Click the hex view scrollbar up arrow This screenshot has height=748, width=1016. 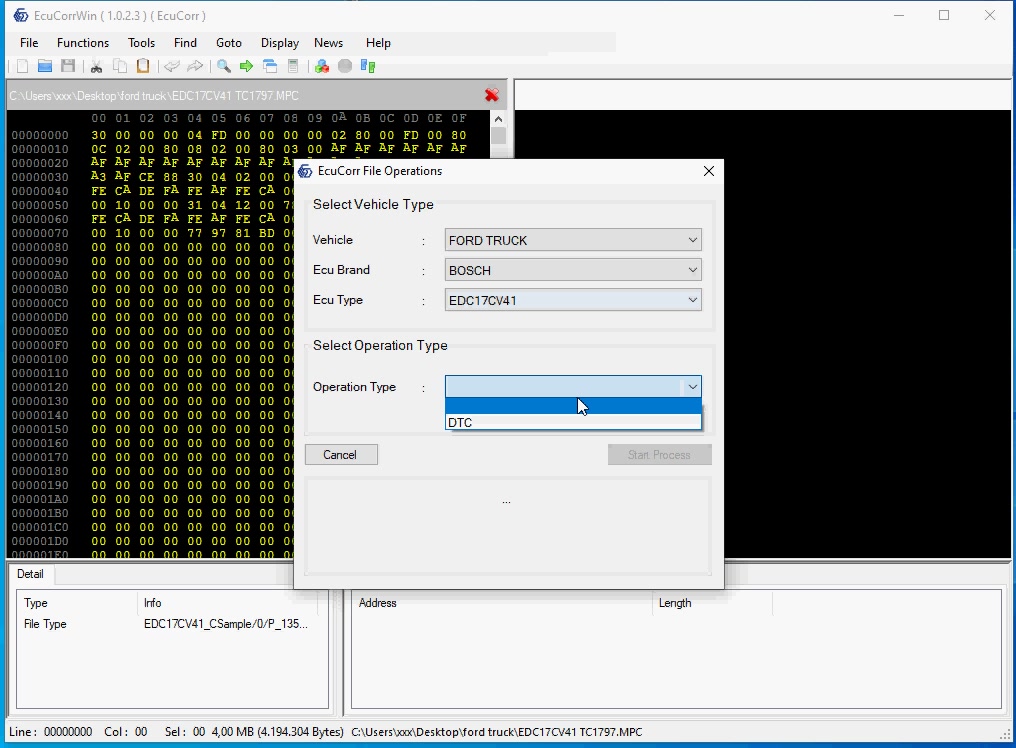[498, 119]
